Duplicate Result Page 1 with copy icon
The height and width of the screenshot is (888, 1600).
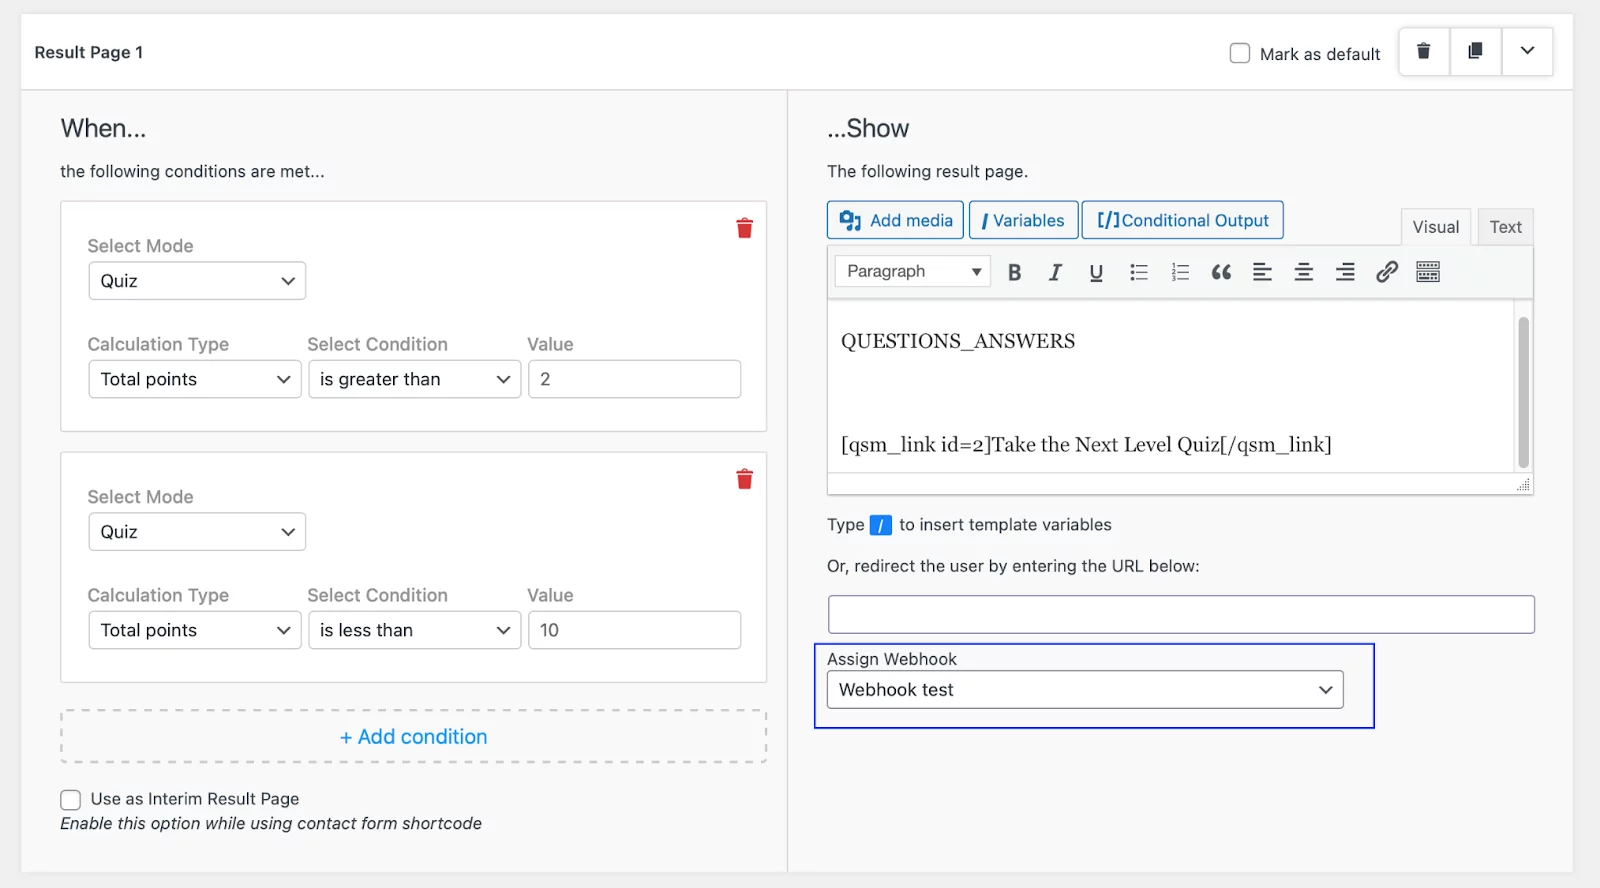(1475, 51)
